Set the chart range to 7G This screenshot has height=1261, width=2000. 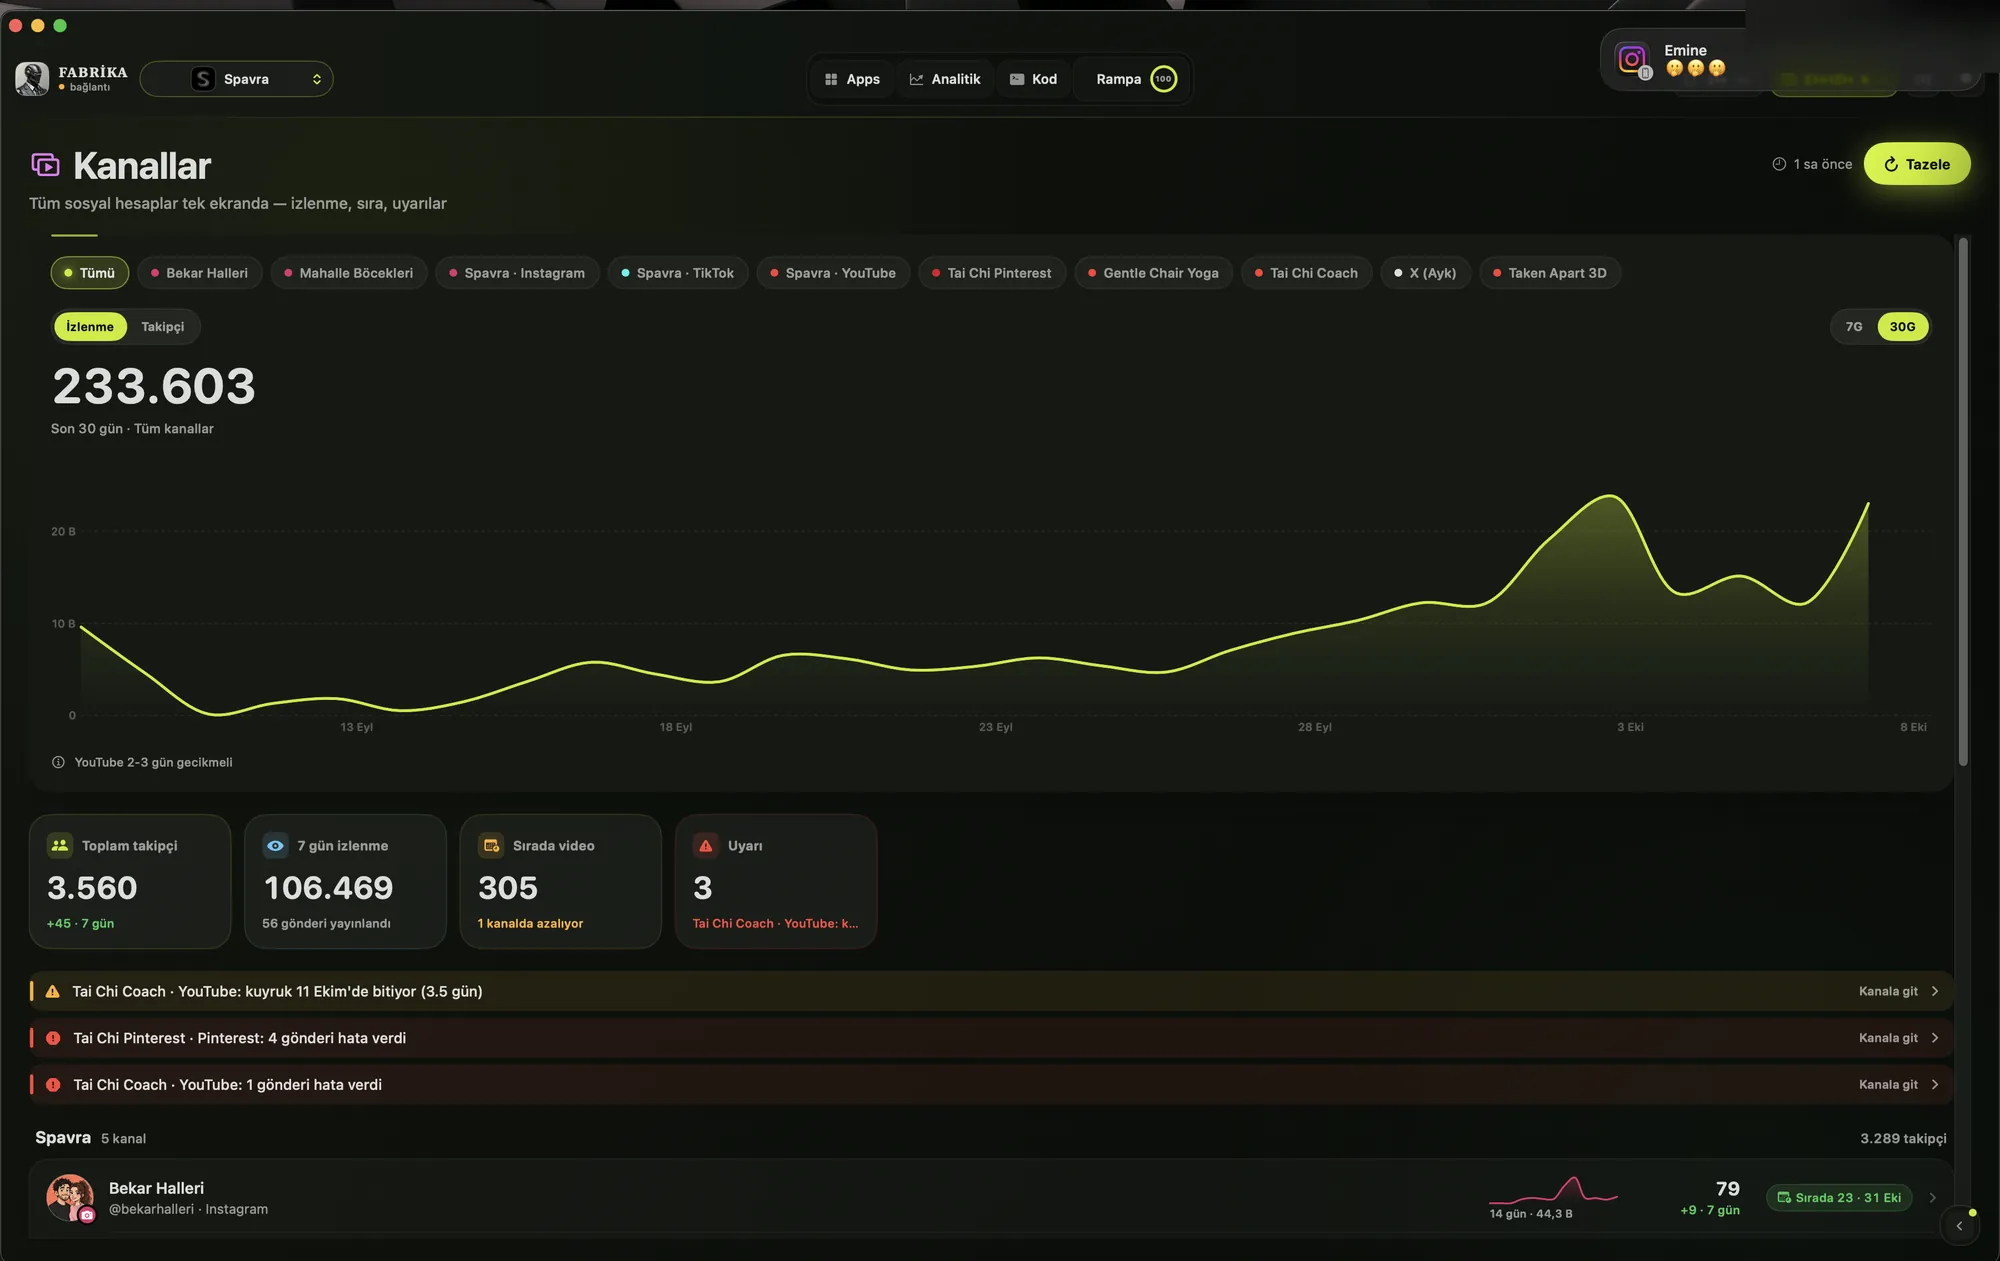[x=1854, y=327]
